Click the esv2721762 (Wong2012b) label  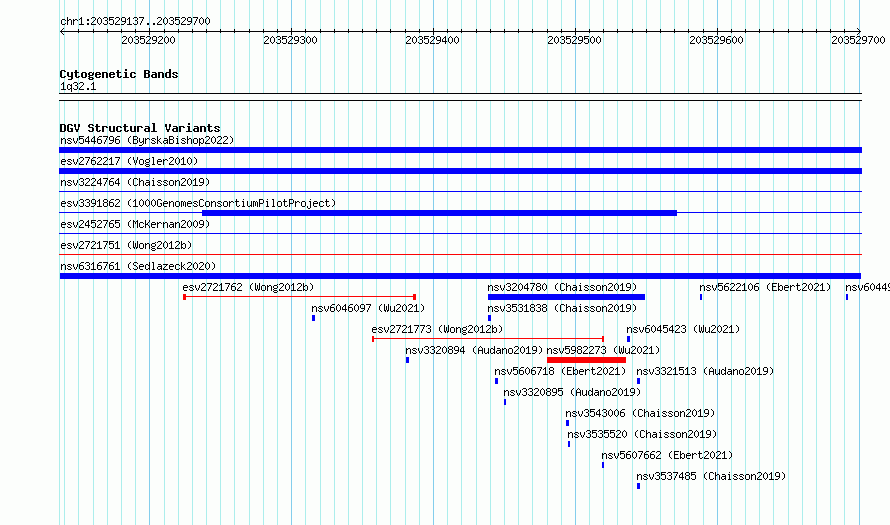pyautogui.click(x=248, y=287)
